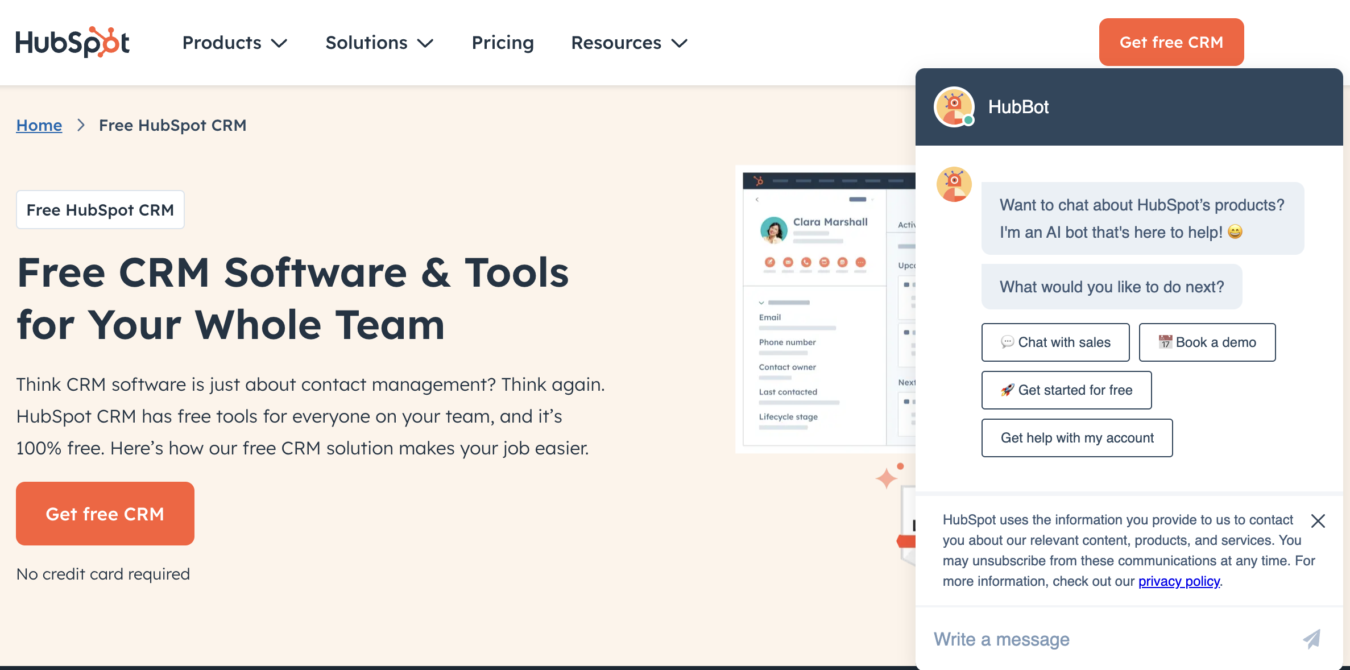The image size is (1350, 670).
Task: Click the 'What would you like to do next?' message
Action: click(1111, 287)
